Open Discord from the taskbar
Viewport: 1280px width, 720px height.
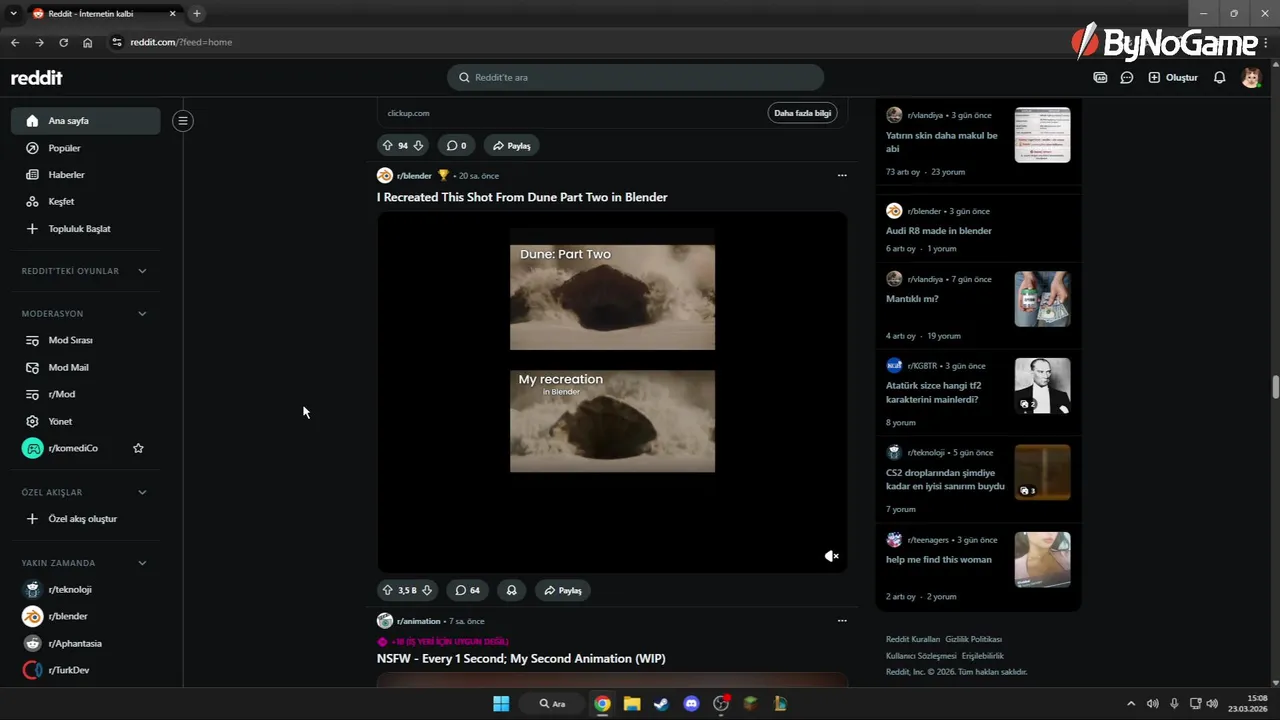click(x=691, y=704)
